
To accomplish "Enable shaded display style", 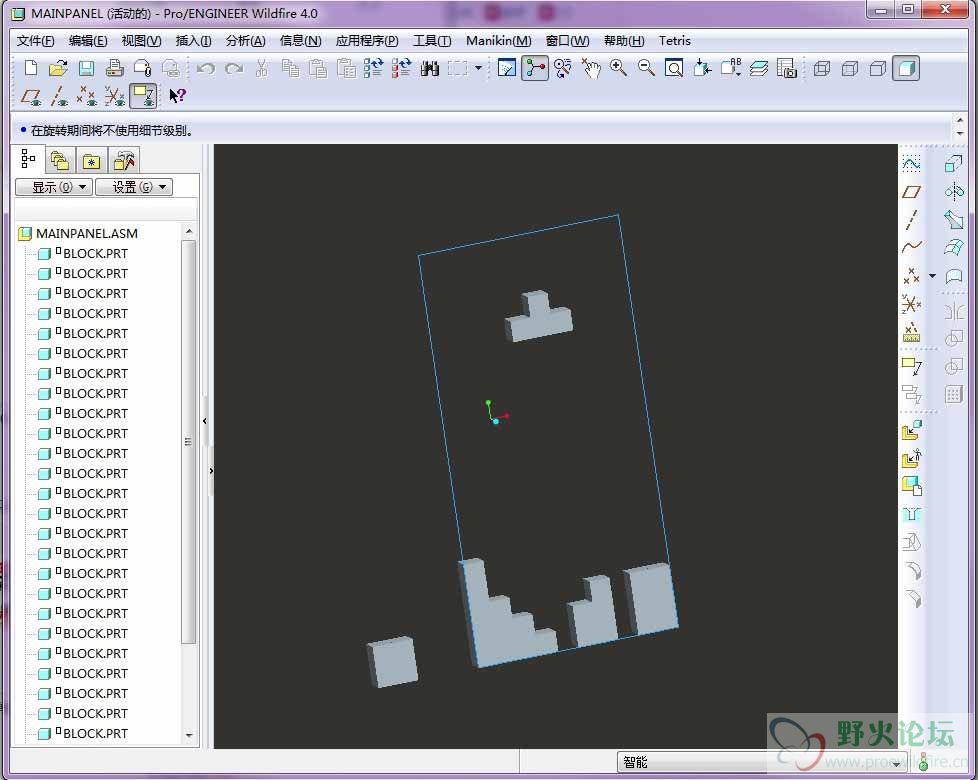I will 906,68.
